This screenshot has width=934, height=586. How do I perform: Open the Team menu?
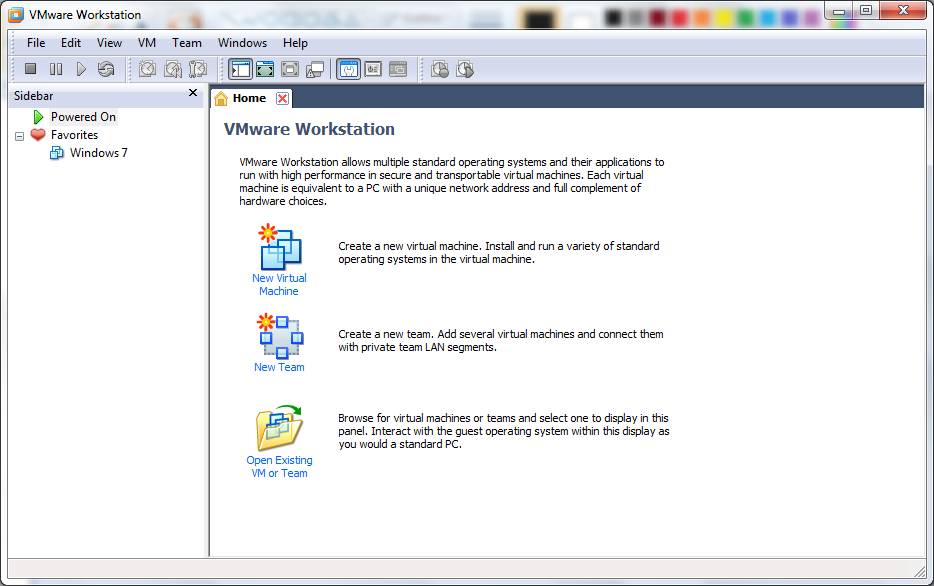pos(187,43)
